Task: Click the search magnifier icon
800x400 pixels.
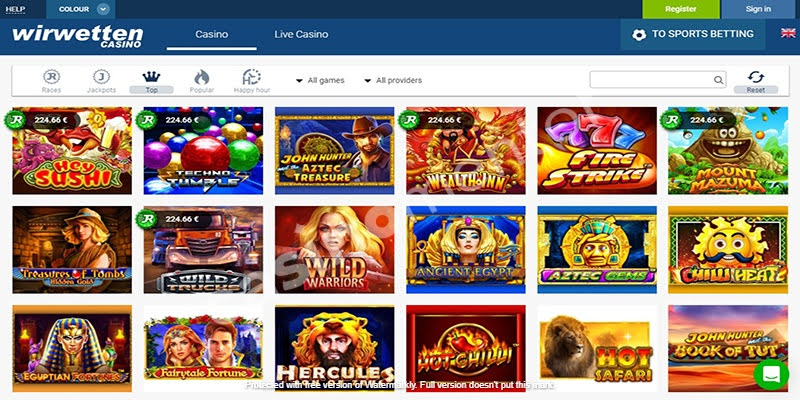Action: click(x=719, y=81)
